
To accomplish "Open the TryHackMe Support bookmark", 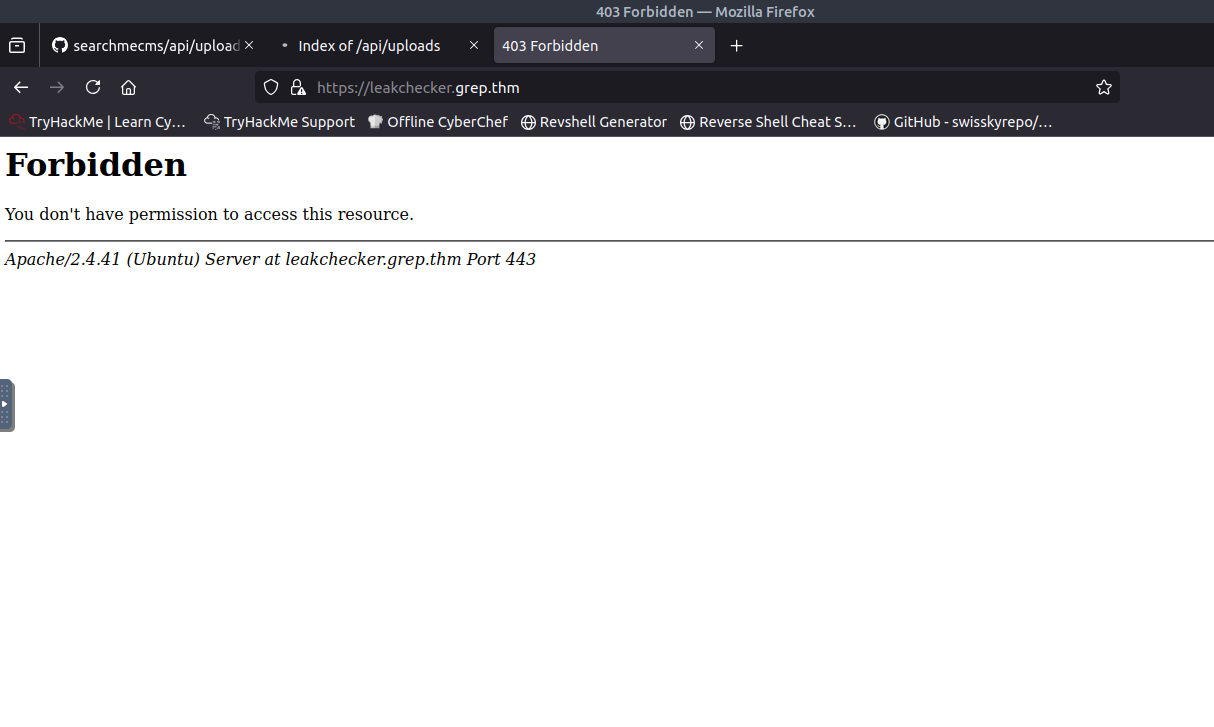I will [x=279, y=122].
